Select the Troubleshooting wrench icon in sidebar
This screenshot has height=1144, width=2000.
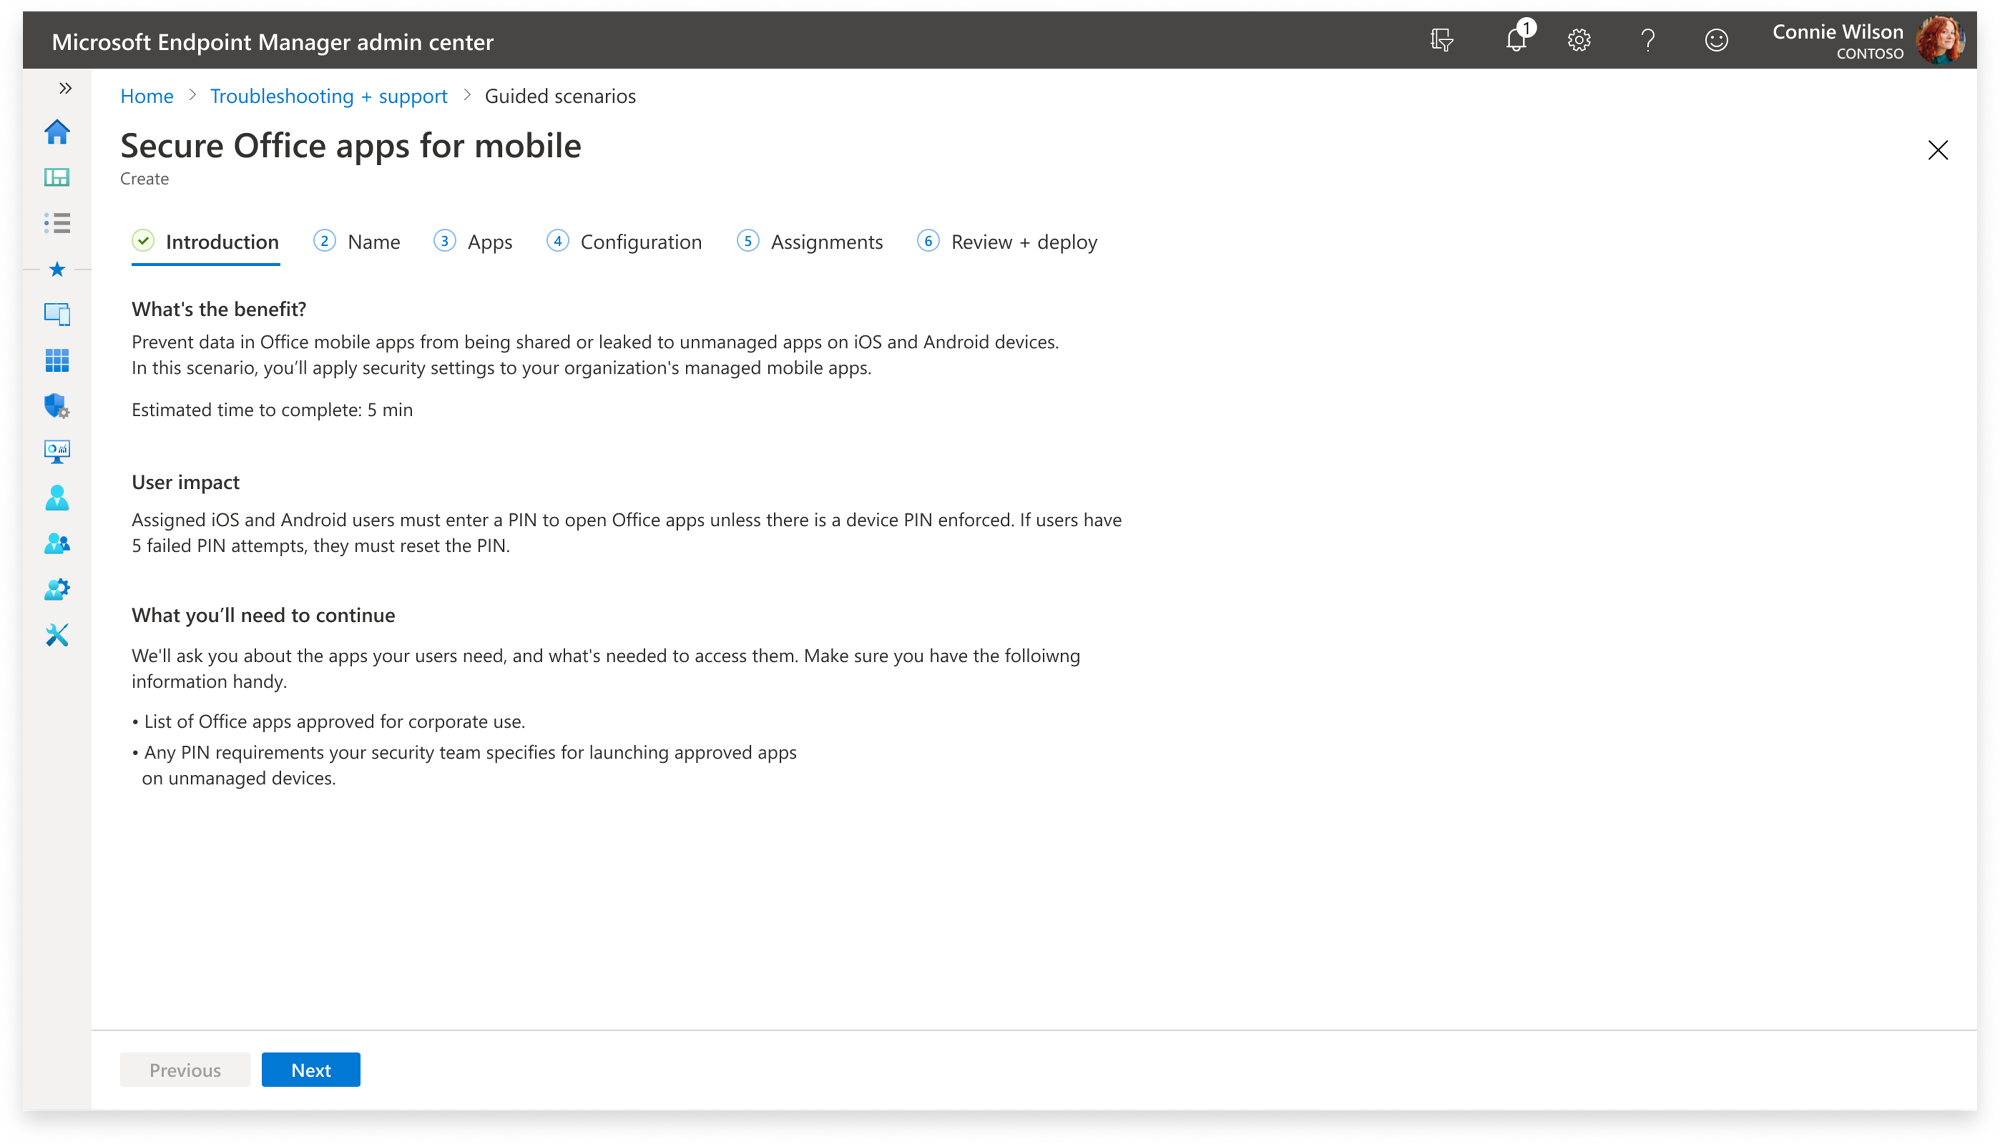pyautogui.click(x=57, y=635)
